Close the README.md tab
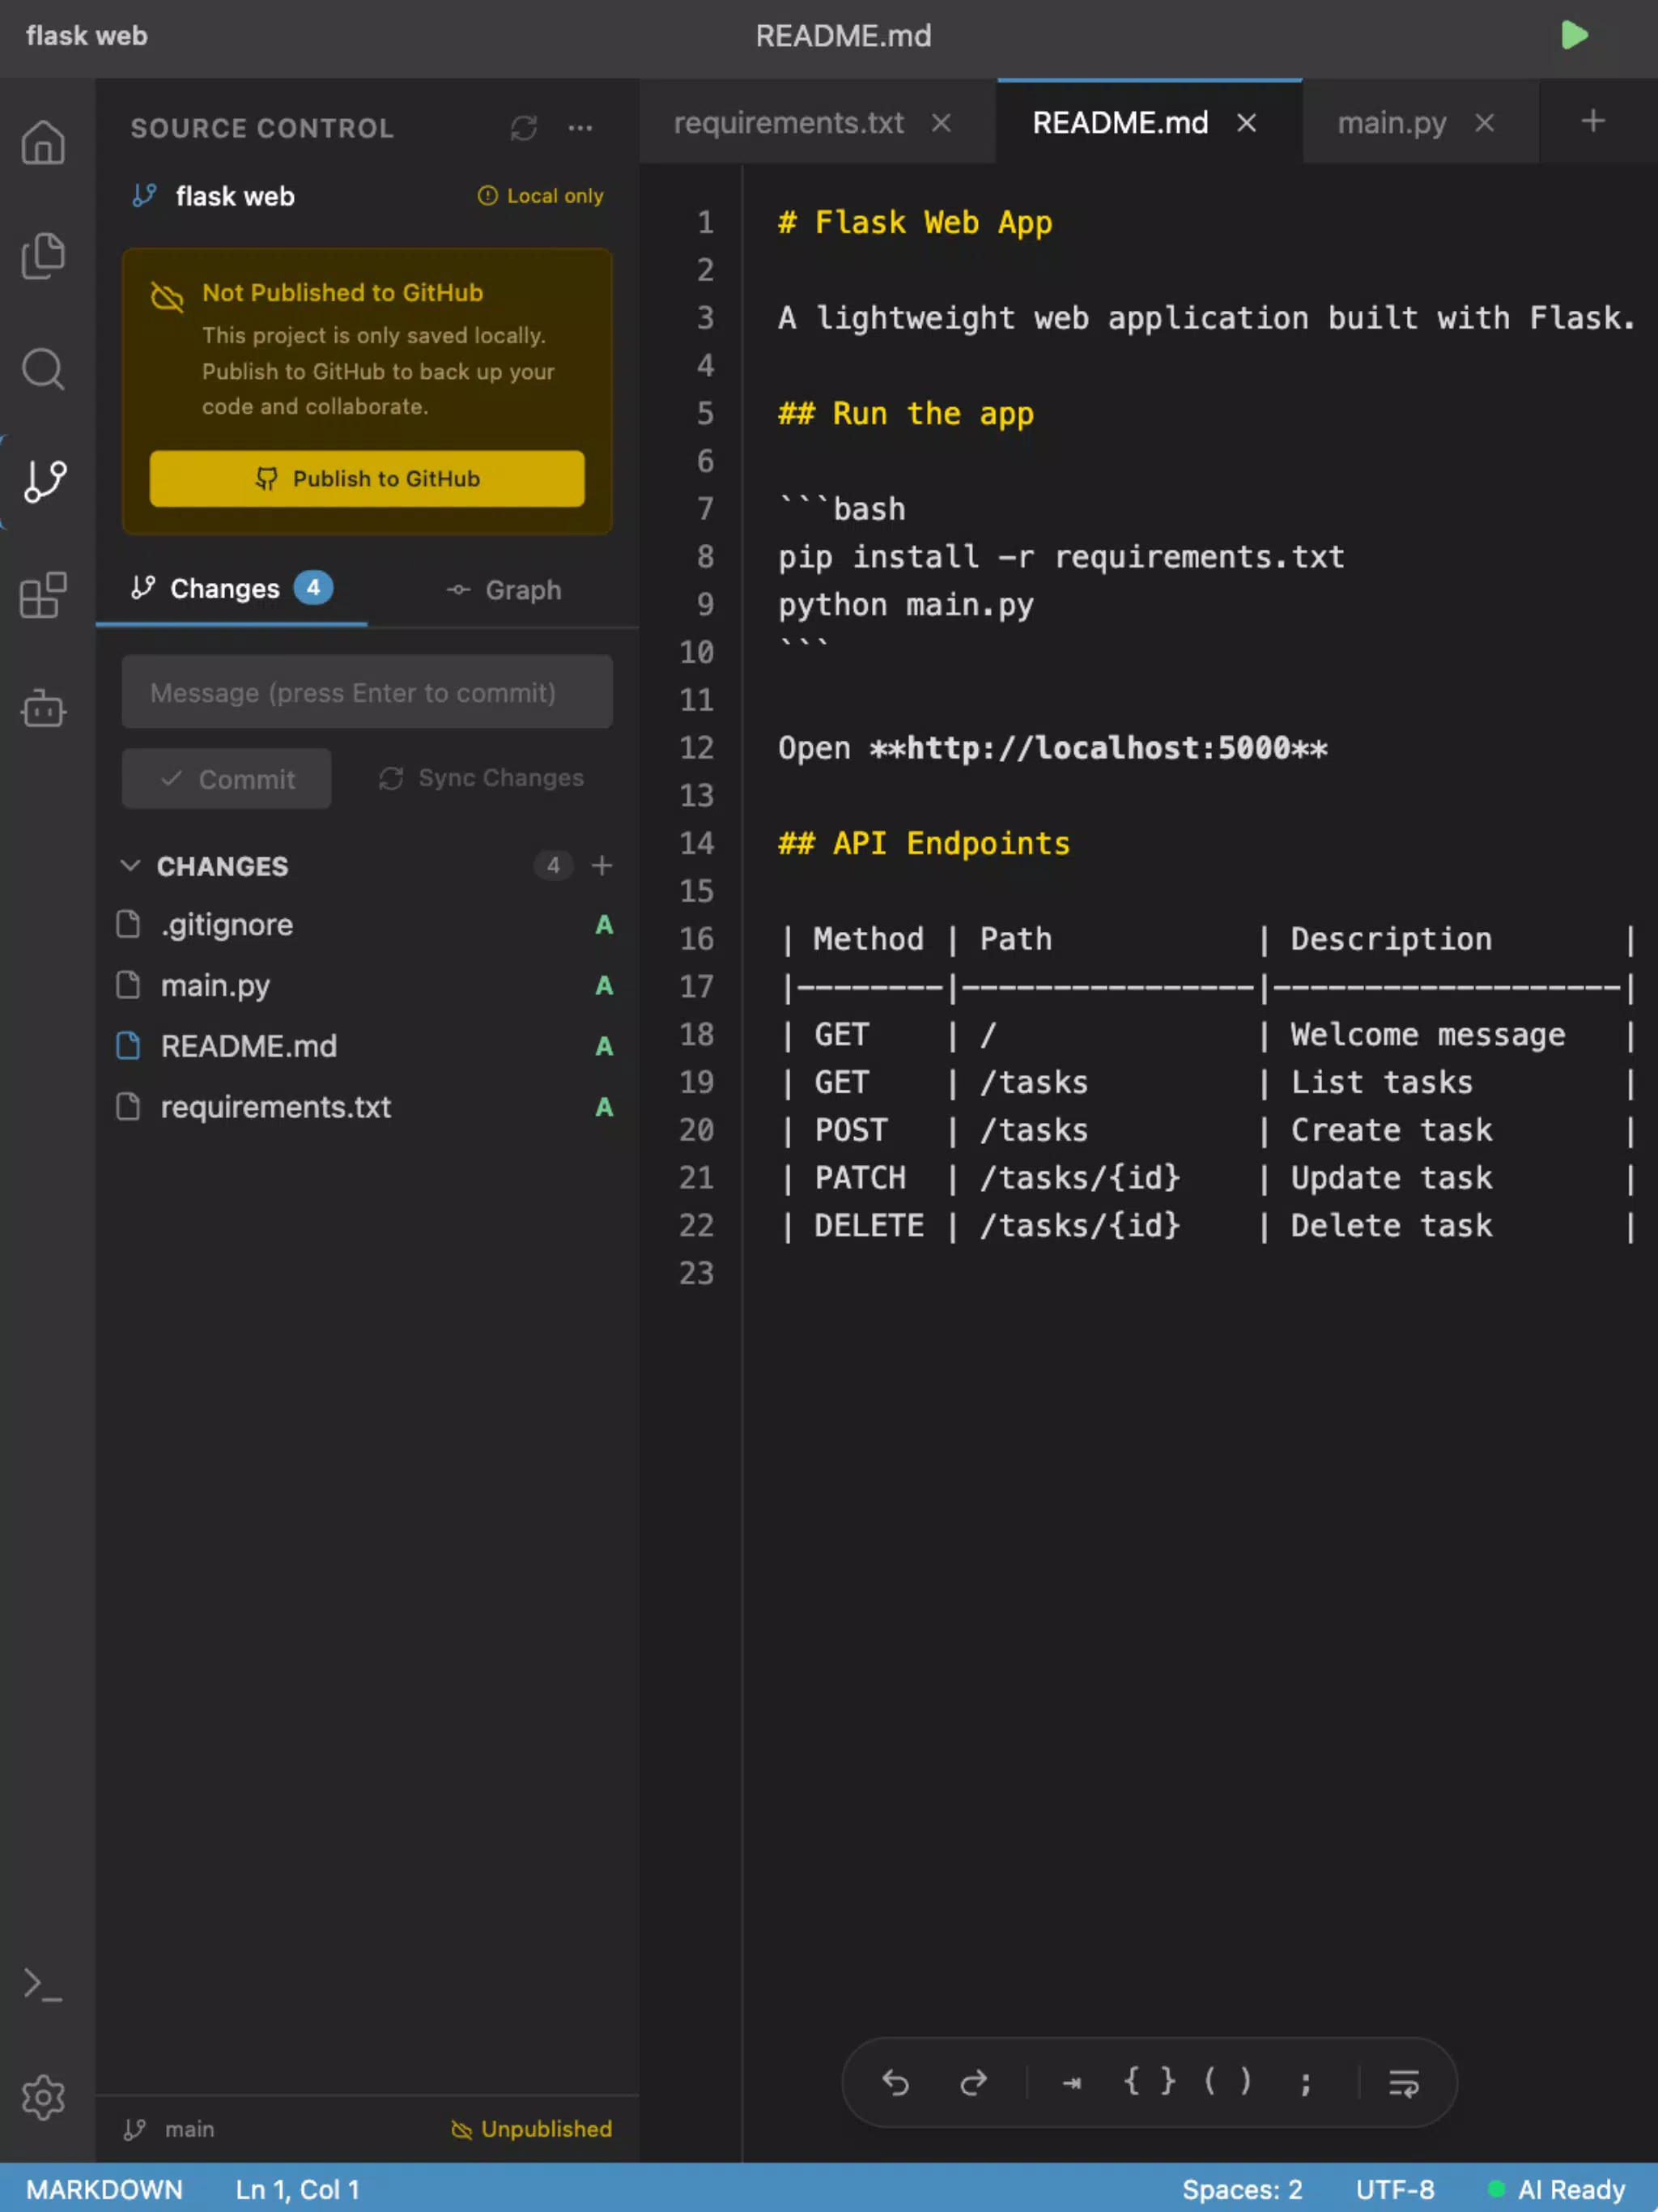Image resolution: width=1658 pixels, height=2212 pixels. tap(1246, 123)
